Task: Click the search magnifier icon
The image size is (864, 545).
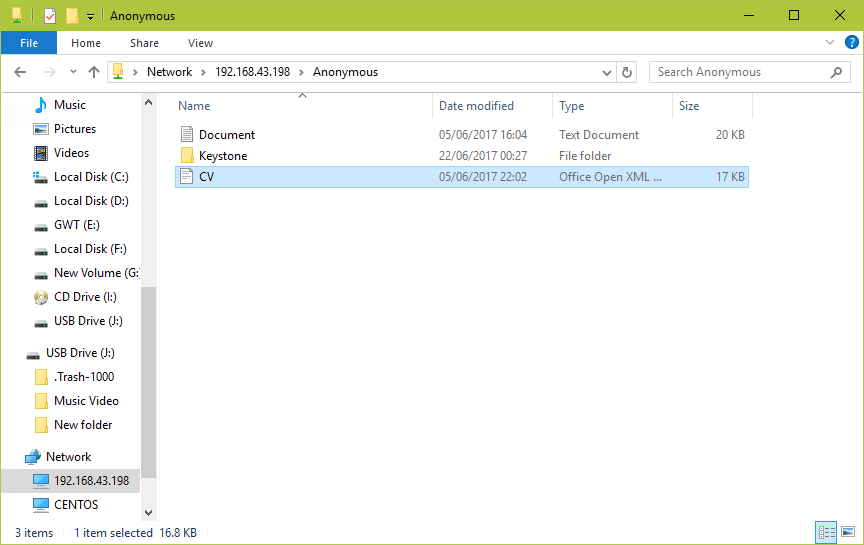Action: pyautogui.click(x=836, y=72)
